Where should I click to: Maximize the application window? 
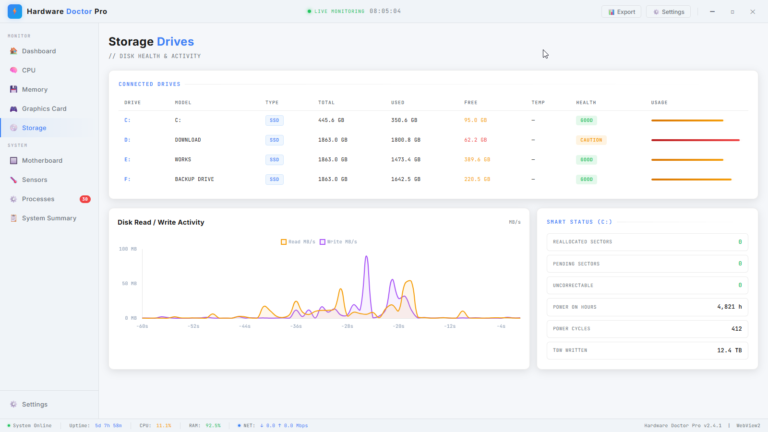(732, 12)
